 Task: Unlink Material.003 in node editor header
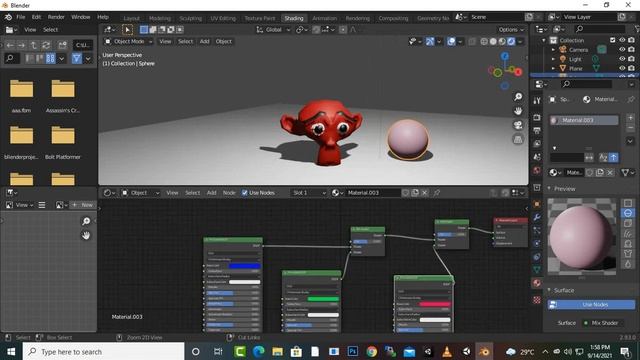(x=424, y=193)
